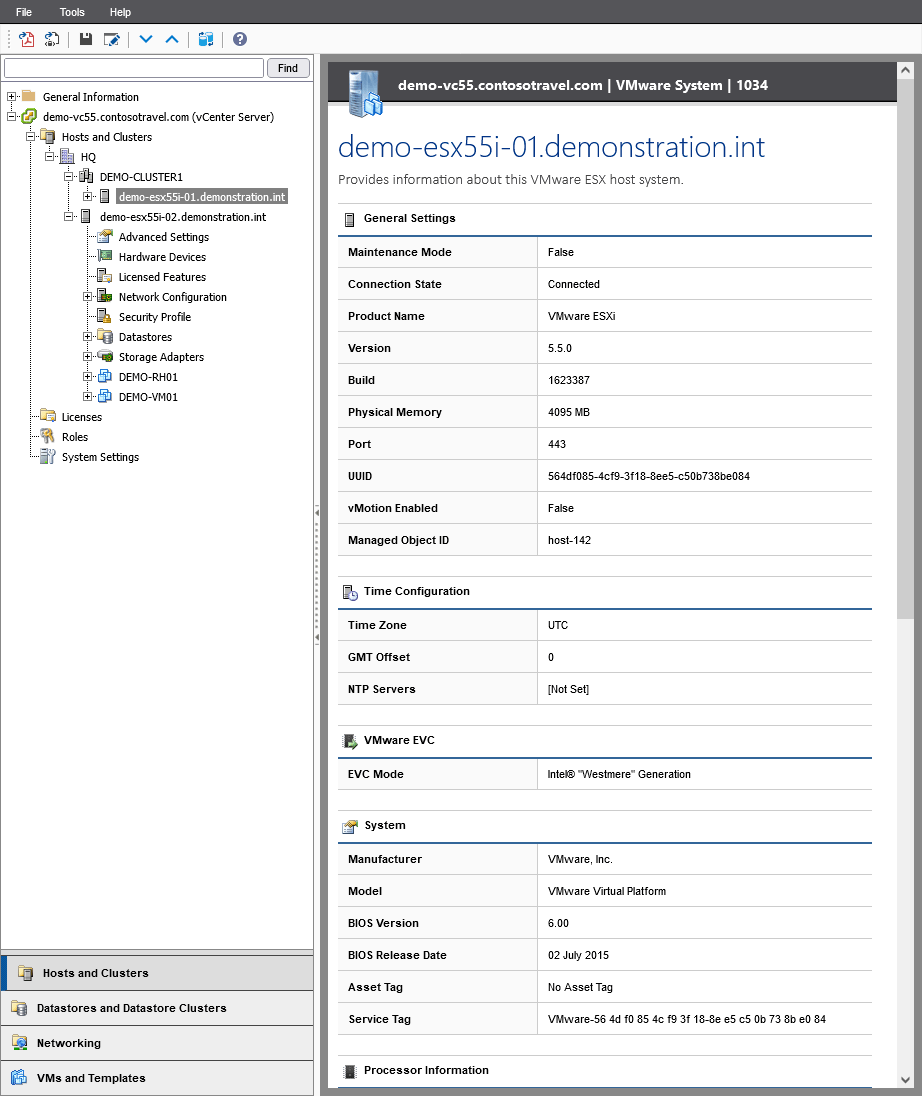Viewport: 922px width, 1096px height.
Task: Expand the Storage Adapters node
Action: 87,356
